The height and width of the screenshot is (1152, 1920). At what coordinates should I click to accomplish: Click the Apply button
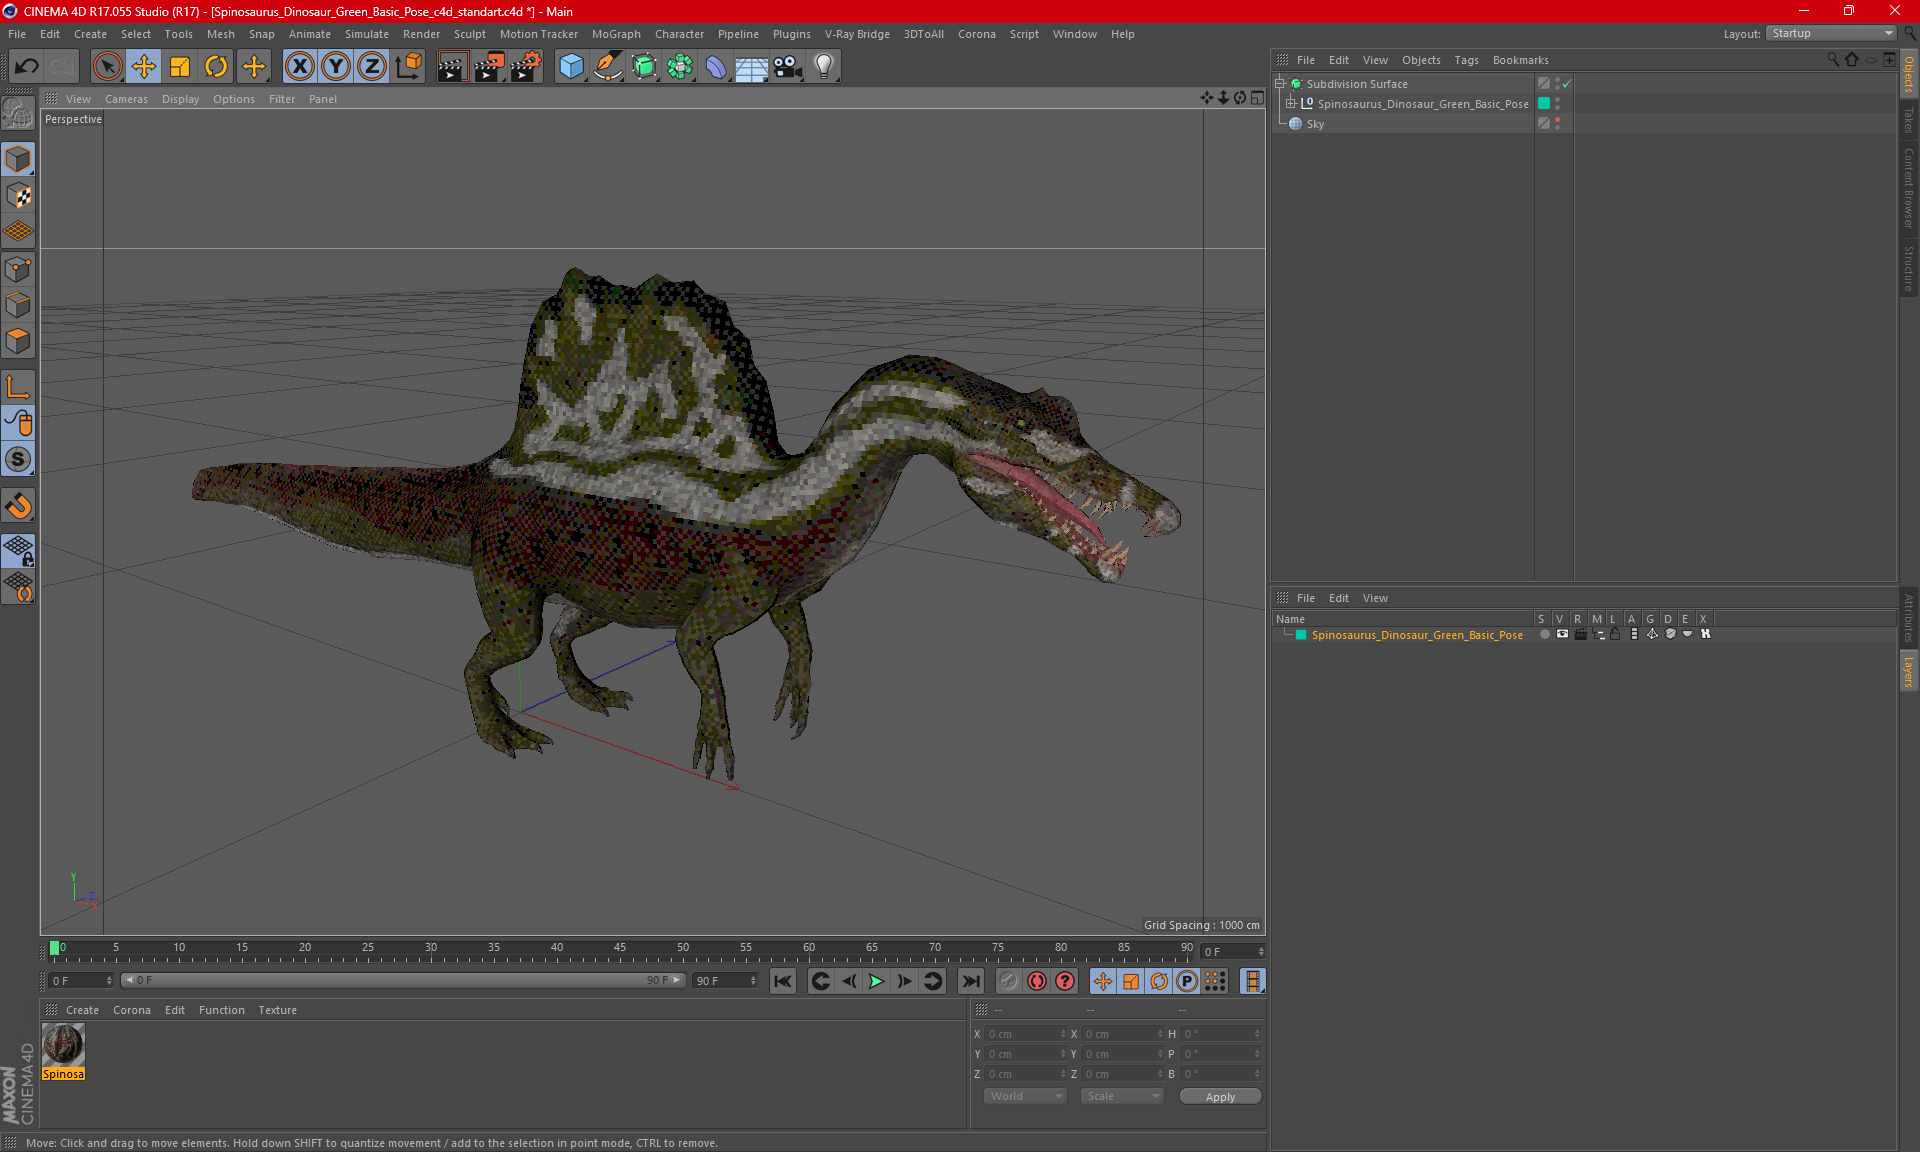tap(1220, 1097)
